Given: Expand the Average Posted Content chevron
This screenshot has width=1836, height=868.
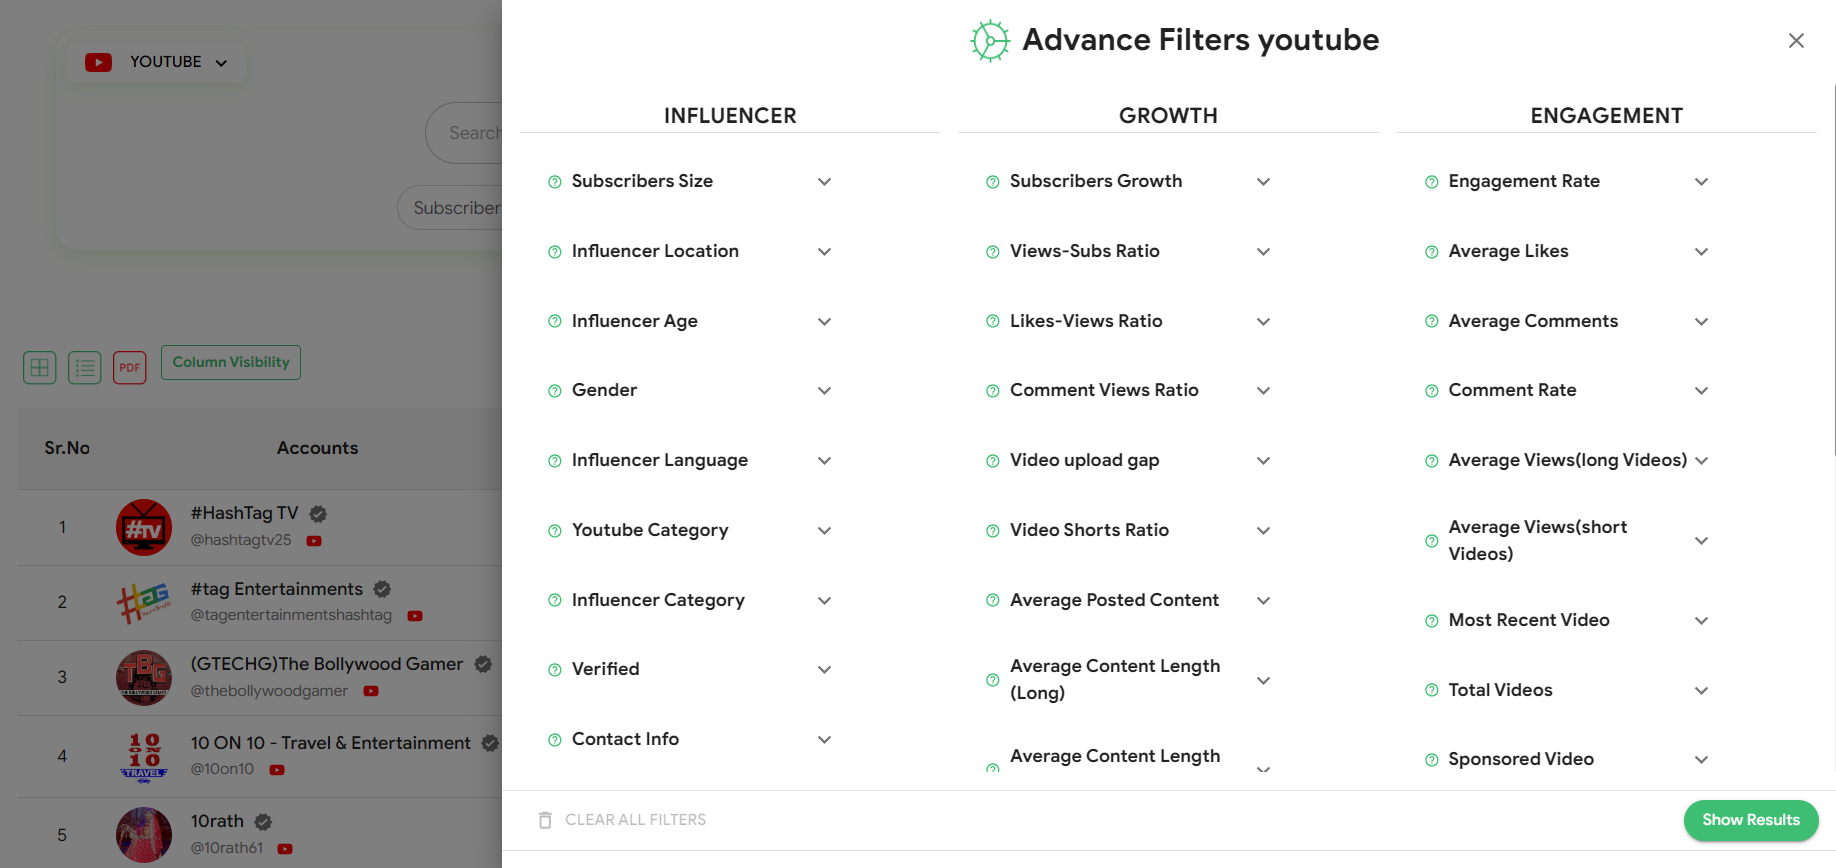Looking at the screenshot, I should click(1263, 601).
